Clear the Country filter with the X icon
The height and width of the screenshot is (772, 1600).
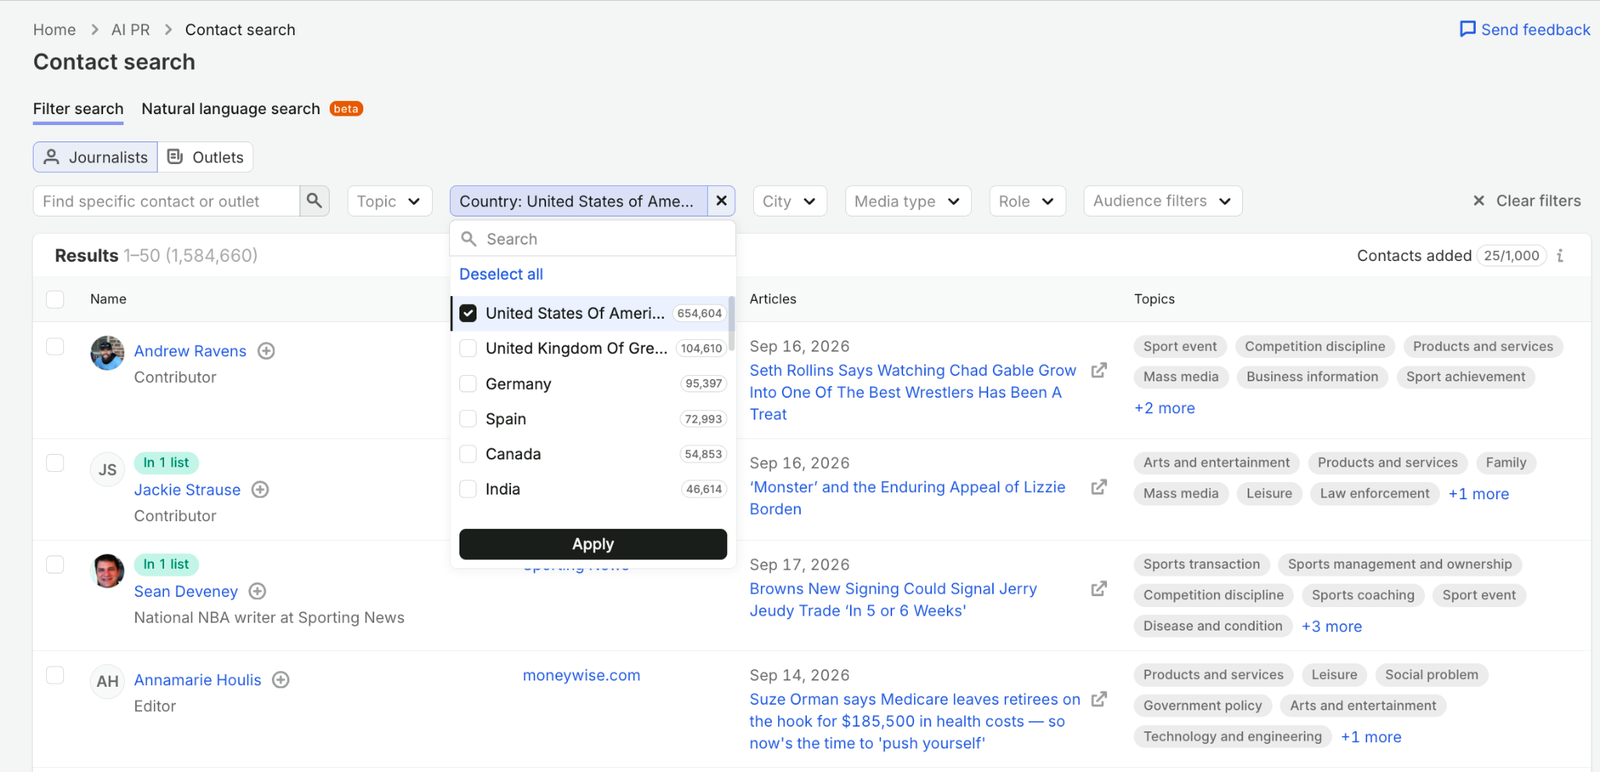721,201
